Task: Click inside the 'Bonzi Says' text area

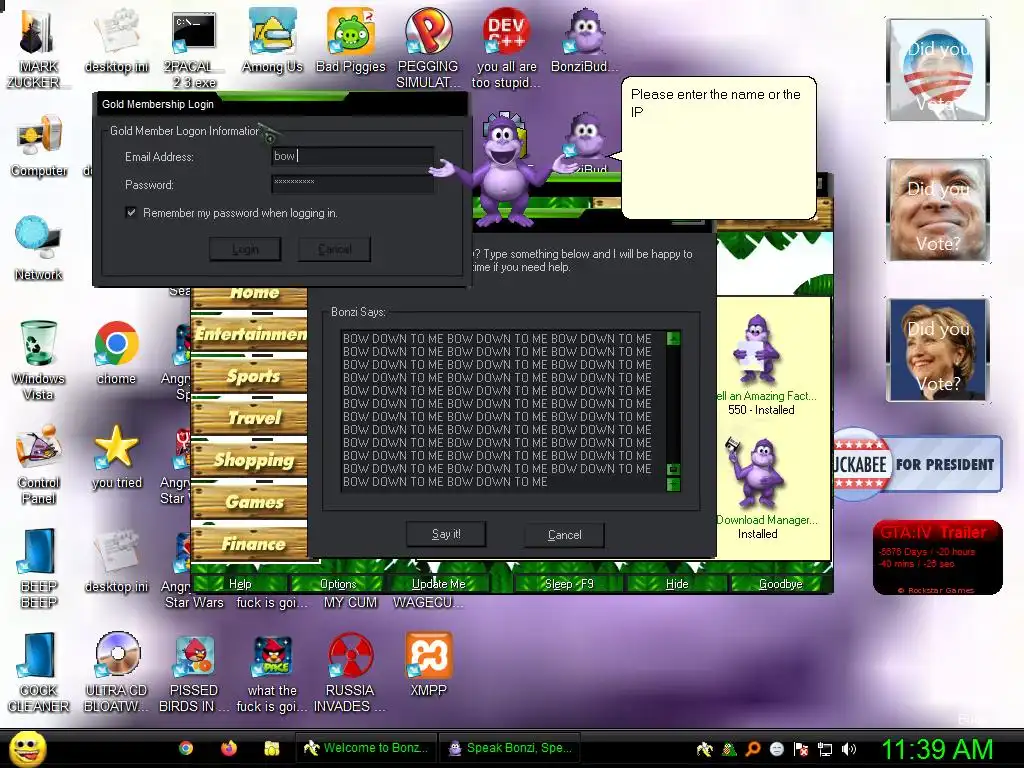Action: [503, 411]
